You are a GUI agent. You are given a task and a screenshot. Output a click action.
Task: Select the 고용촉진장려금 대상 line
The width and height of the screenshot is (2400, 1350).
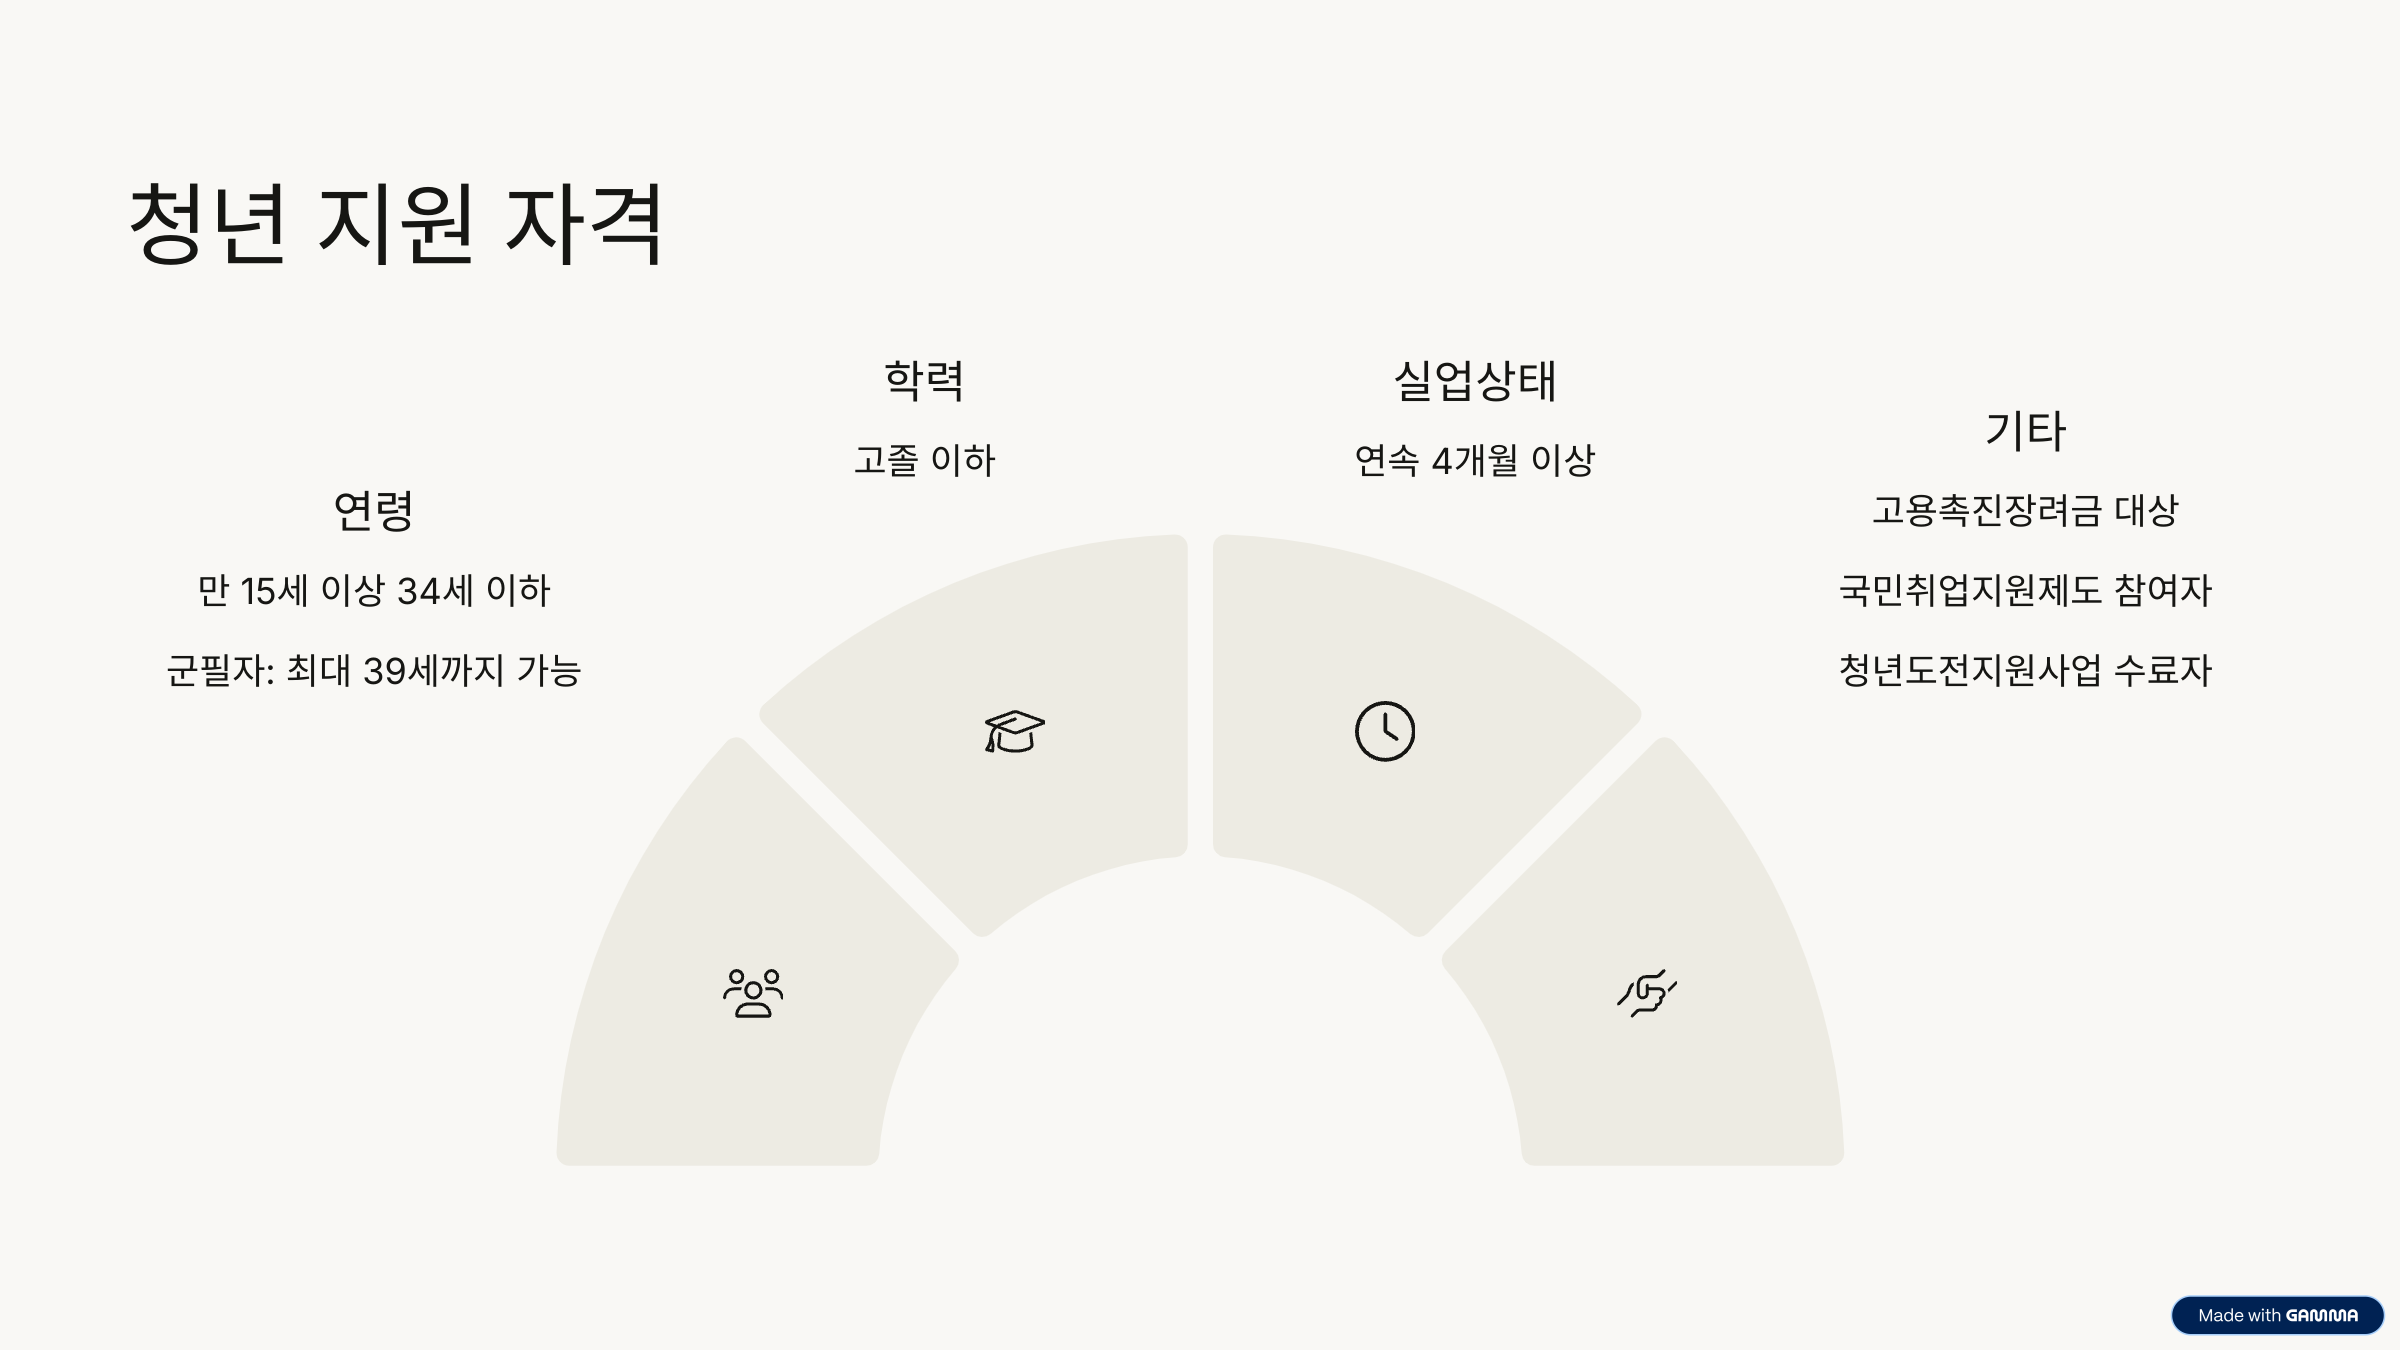coord(2025,510)
